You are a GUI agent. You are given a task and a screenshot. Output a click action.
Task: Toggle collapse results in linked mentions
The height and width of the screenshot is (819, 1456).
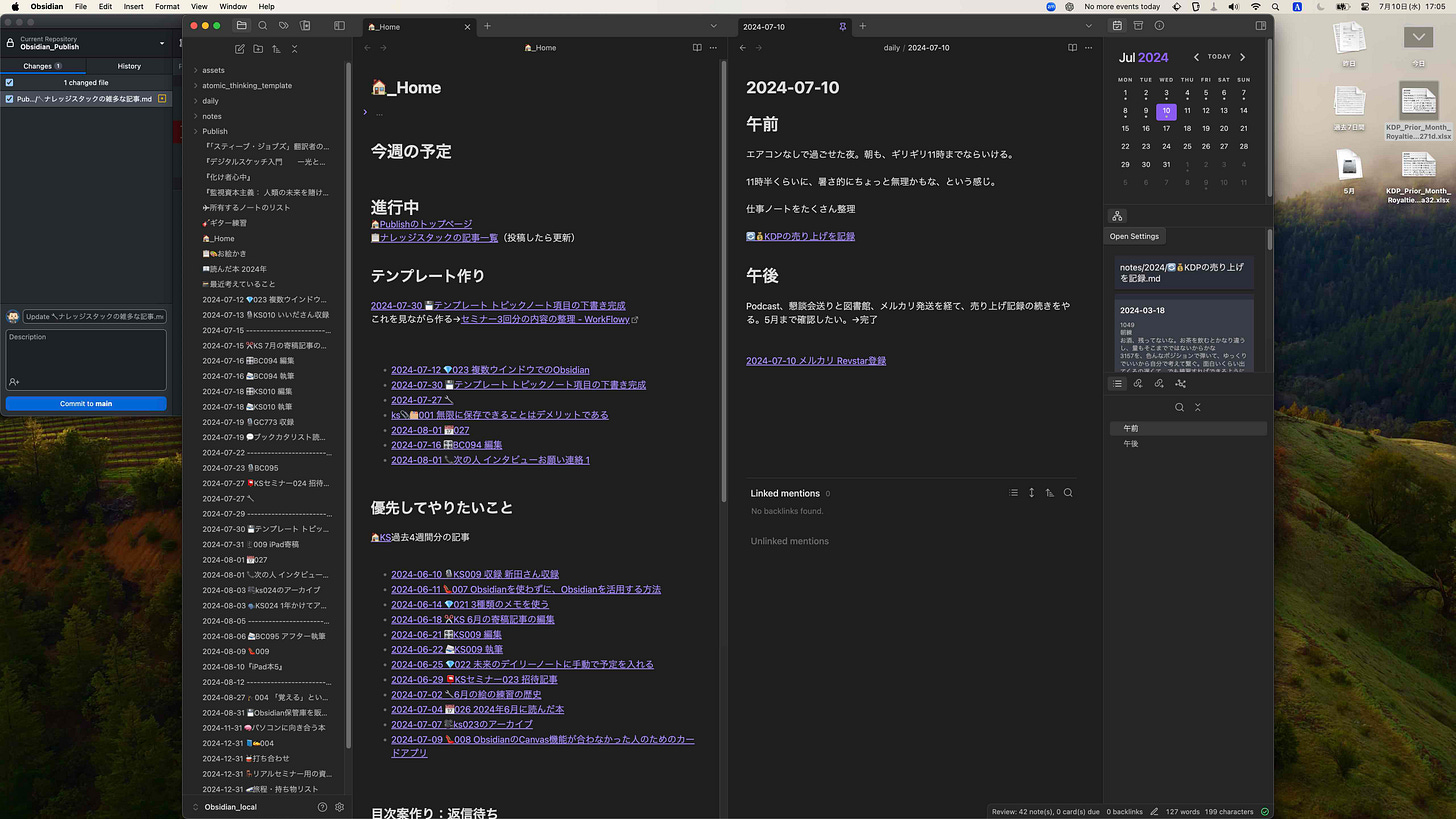point(1013,493)
